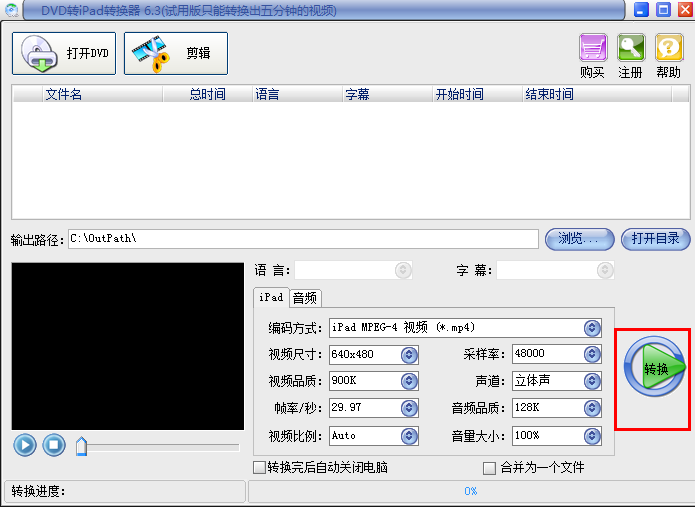
Task: Click the 打开目录 button
Action: [x=656, y=239]
